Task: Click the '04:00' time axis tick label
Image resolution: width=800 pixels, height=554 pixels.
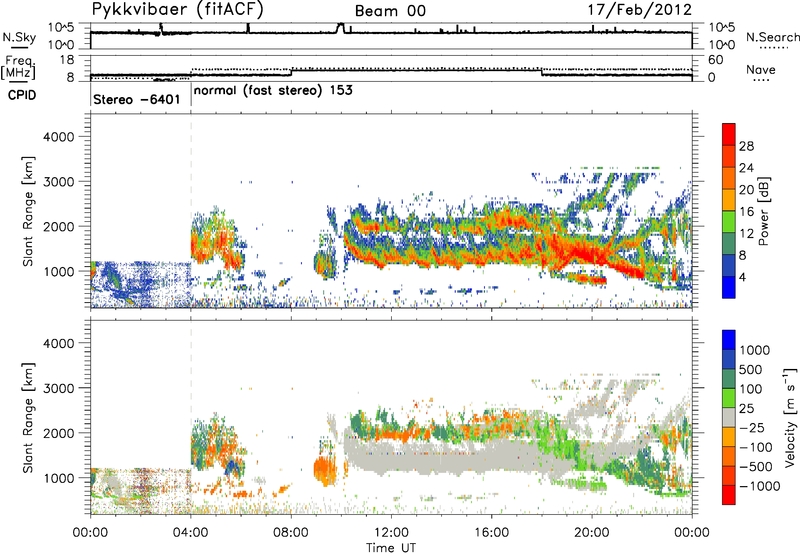Action: 190,533
